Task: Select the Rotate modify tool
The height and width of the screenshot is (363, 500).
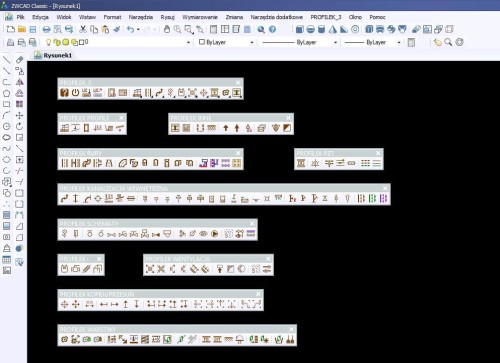Action: pyautogui.click(x=19, y=126)
